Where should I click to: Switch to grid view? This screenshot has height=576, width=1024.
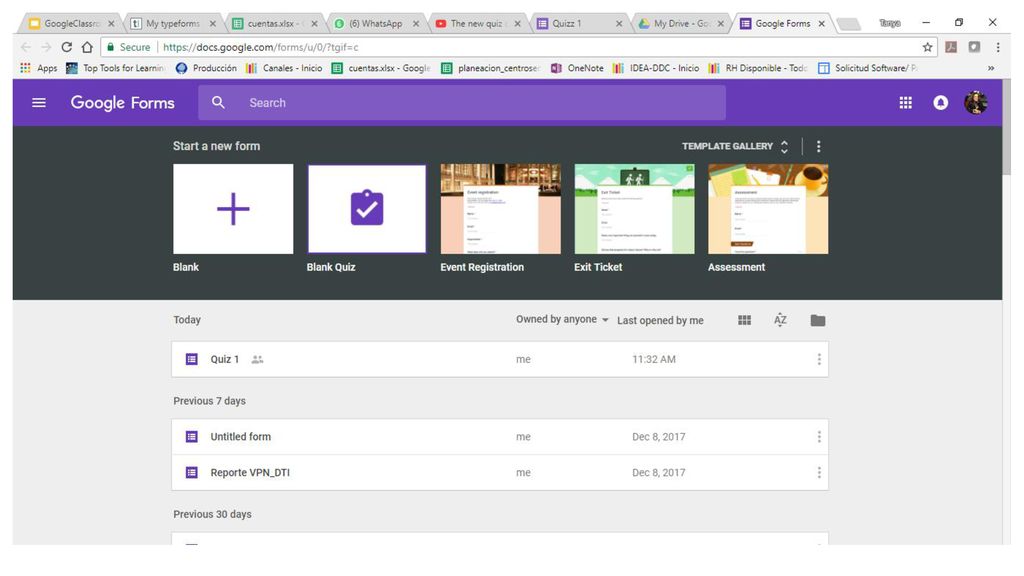point(744,320)
